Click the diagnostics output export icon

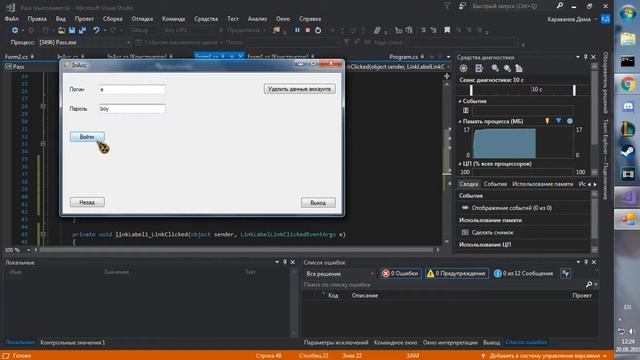coord(479,69)
